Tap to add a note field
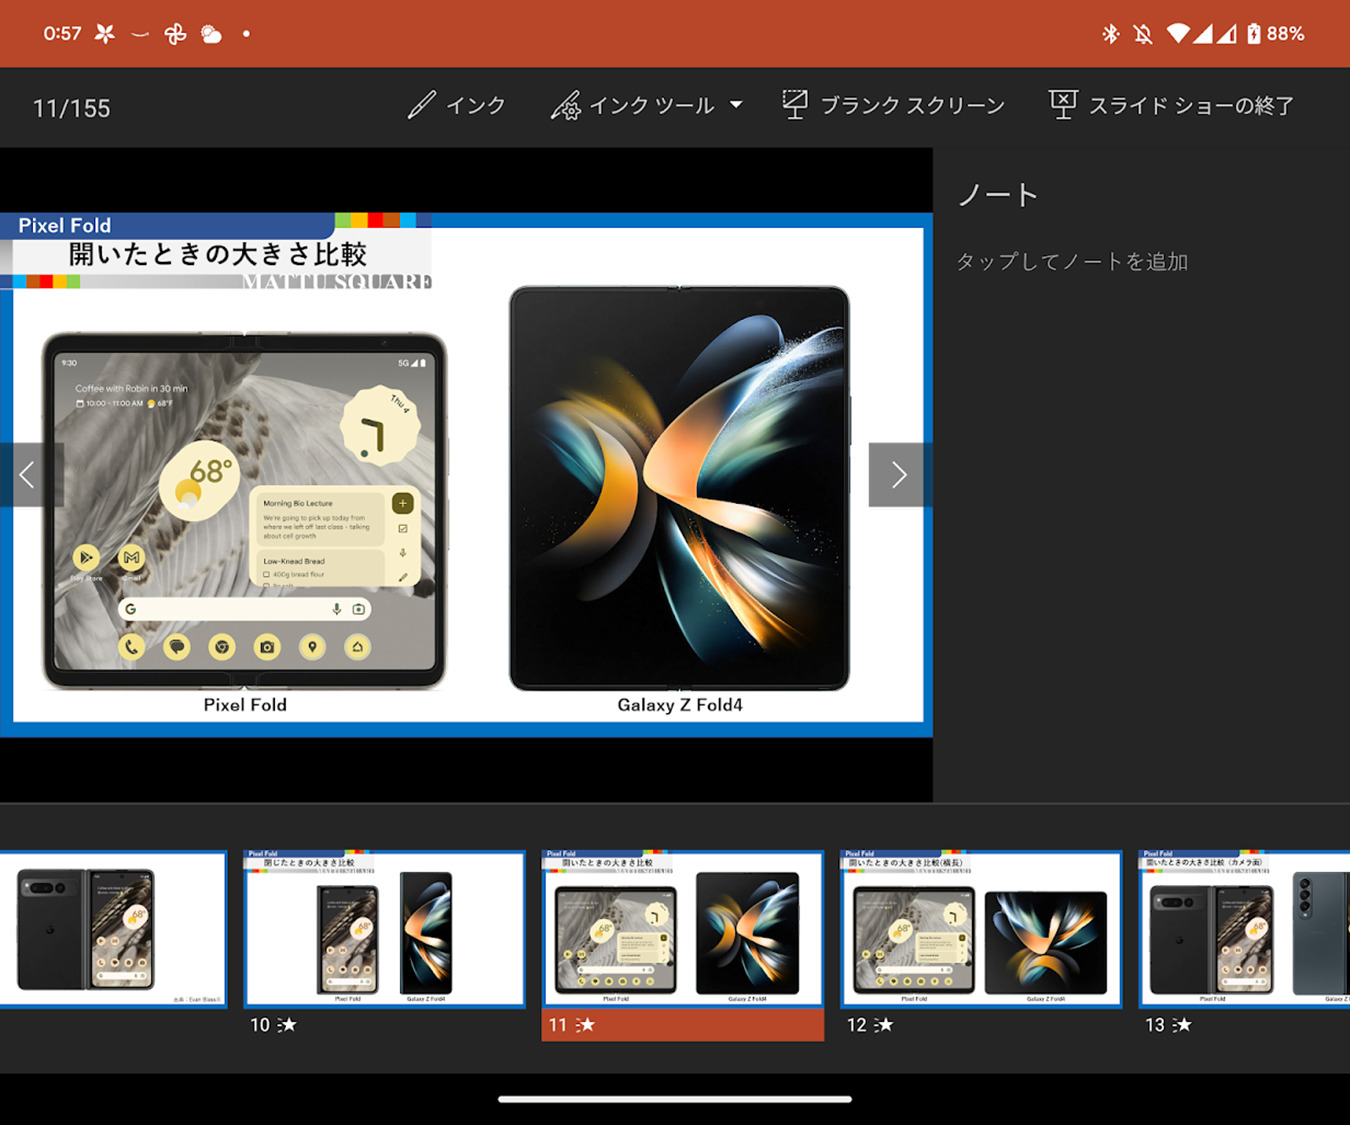1350x1125 pixels. click(1072, 262)
